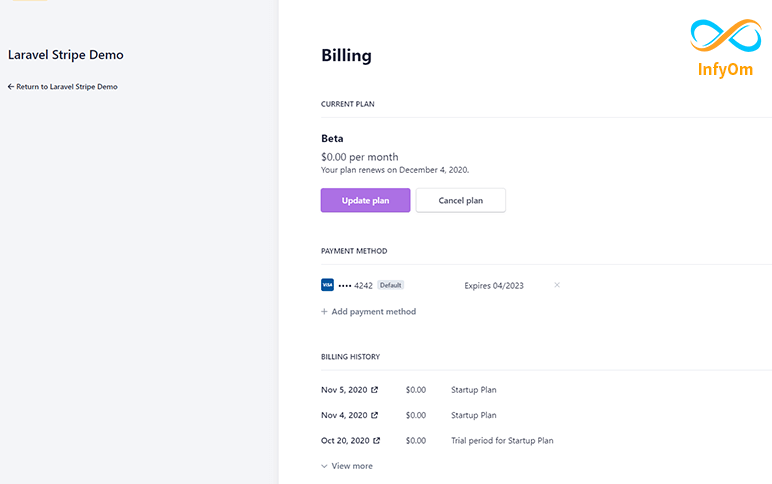
Task: Open the Nov 4, 2020 invoice link
Action: tap(350, 416)
